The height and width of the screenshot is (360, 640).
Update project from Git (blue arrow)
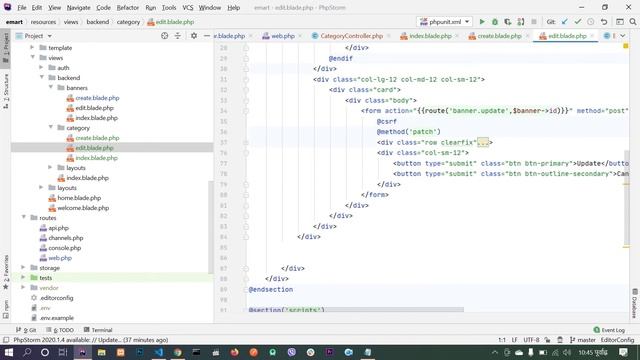click(x=564, y=22)
